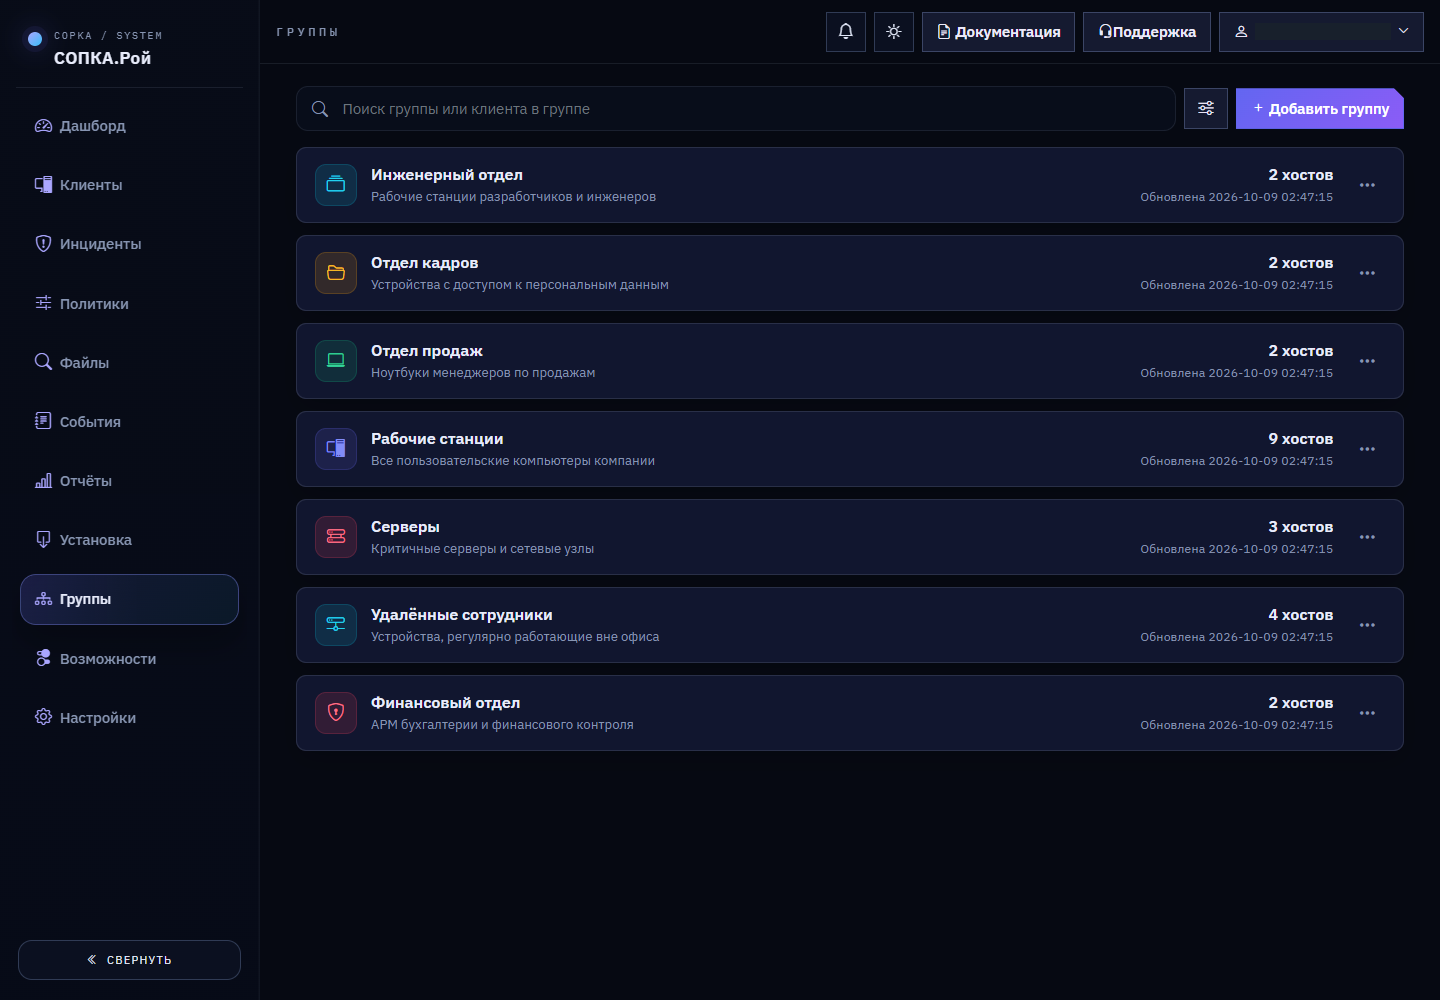Click the magnifier icon in the search field
The height and width of the screenshot is (1000, 1440).
click(x=320, y=109)
